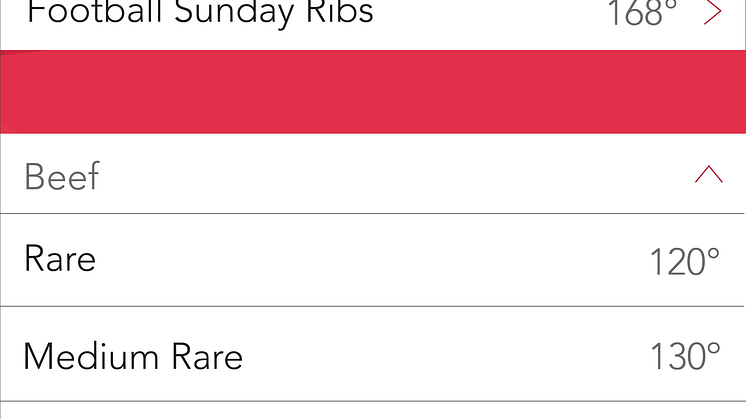Select the Medium Rare preset row
The image size is (746, 419).
click(372, 354)
